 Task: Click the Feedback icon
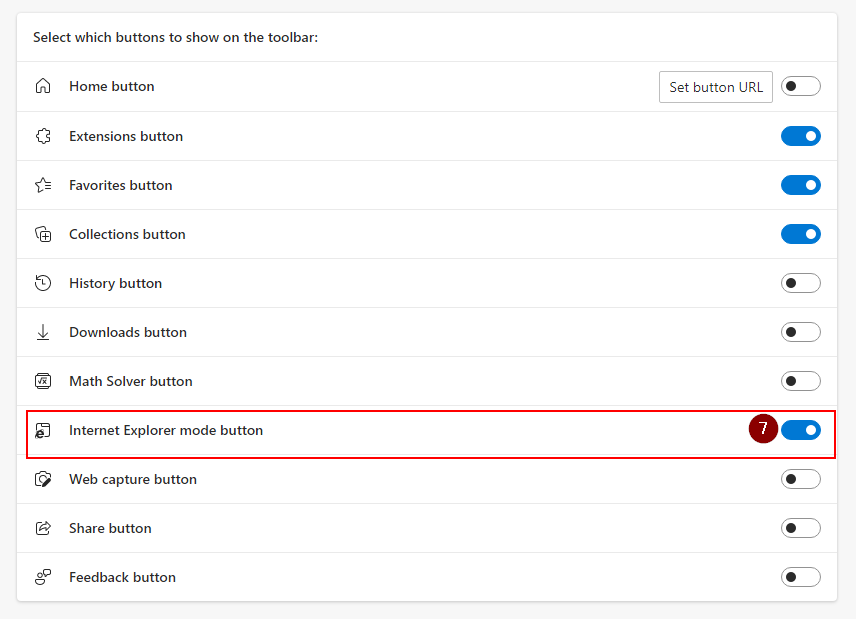click(x=43, y=577)
